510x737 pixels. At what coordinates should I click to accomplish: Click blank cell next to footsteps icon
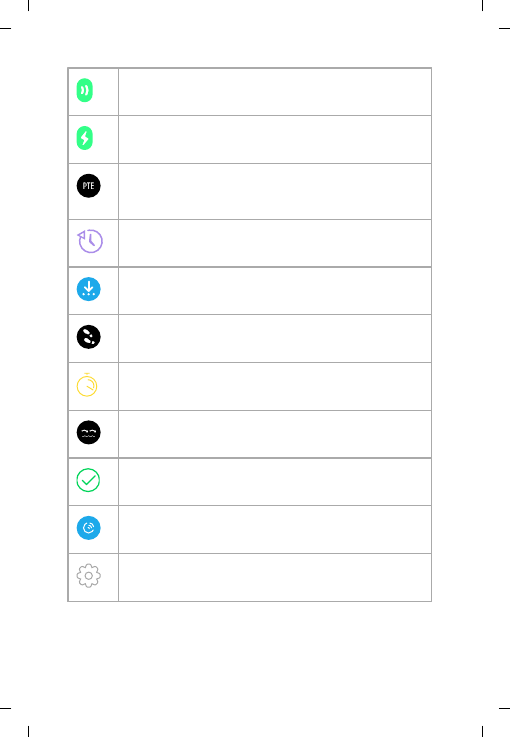click(275, 339)
